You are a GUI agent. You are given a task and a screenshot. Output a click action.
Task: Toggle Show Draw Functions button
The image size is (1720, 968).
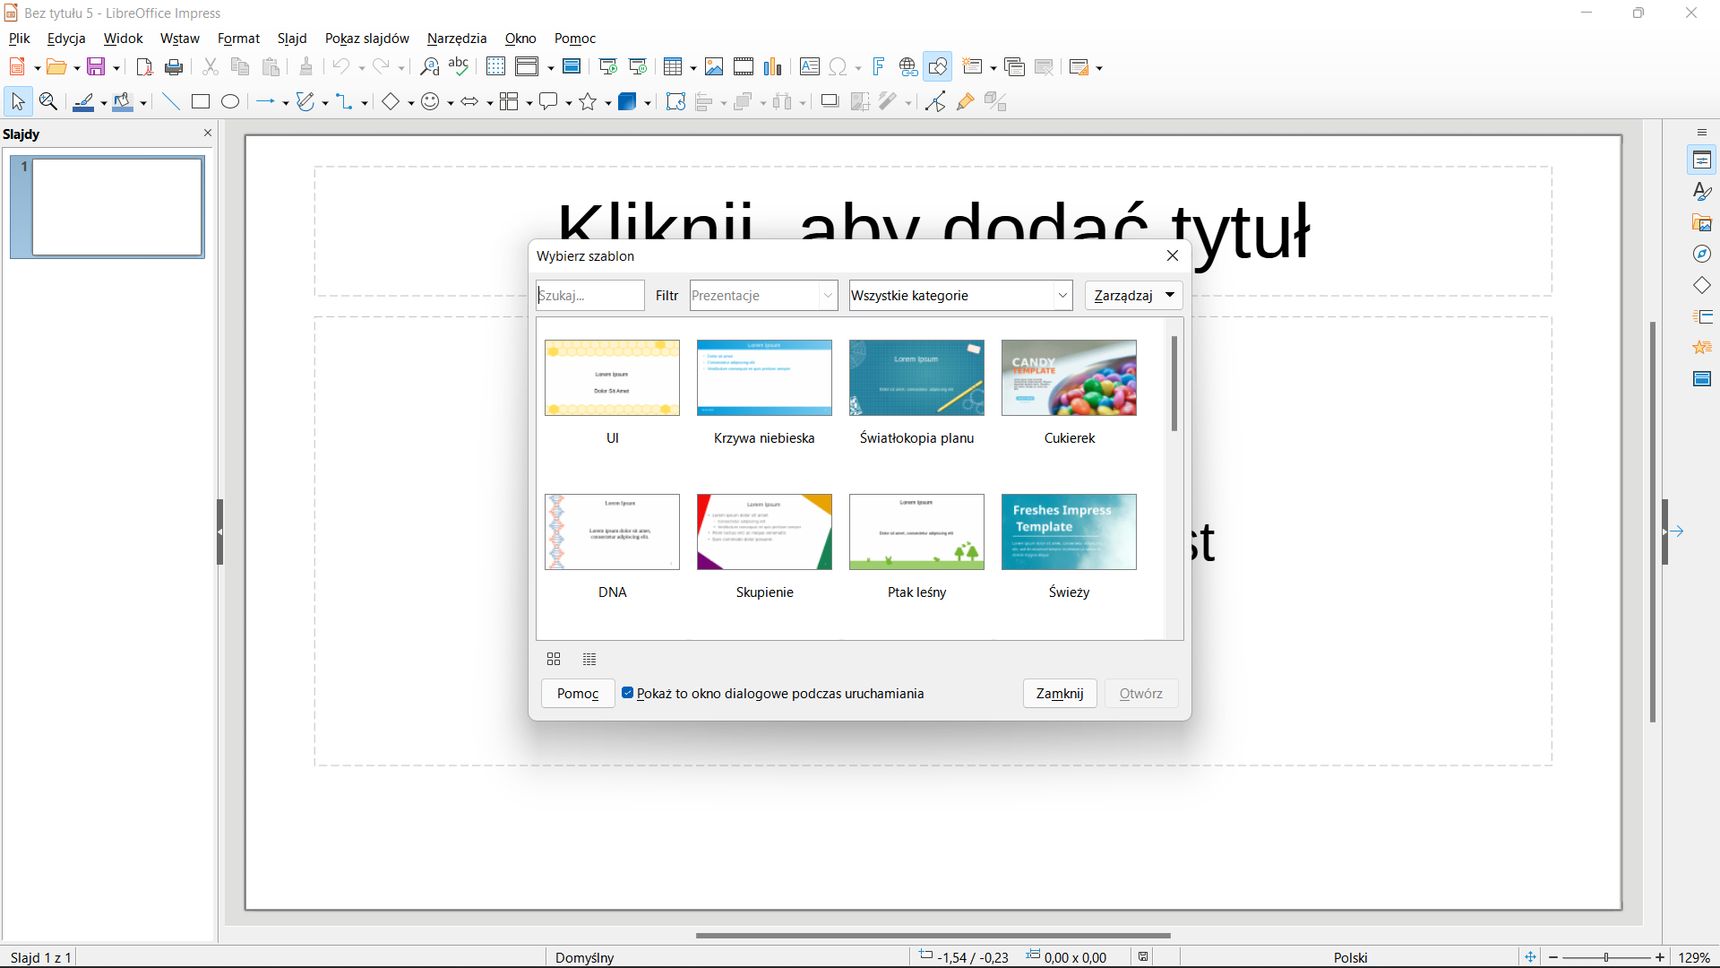click(x=938, y=67)
